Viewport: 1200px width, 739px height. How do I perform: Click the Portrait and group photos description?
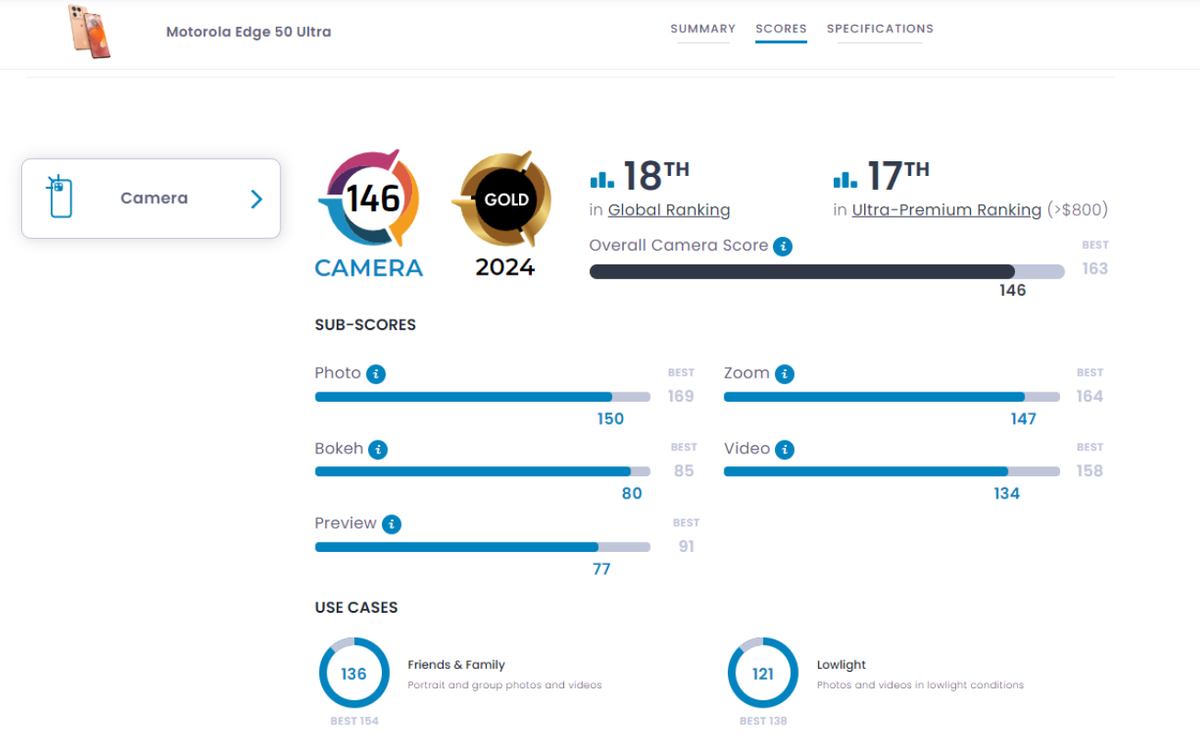click(505, 685)
